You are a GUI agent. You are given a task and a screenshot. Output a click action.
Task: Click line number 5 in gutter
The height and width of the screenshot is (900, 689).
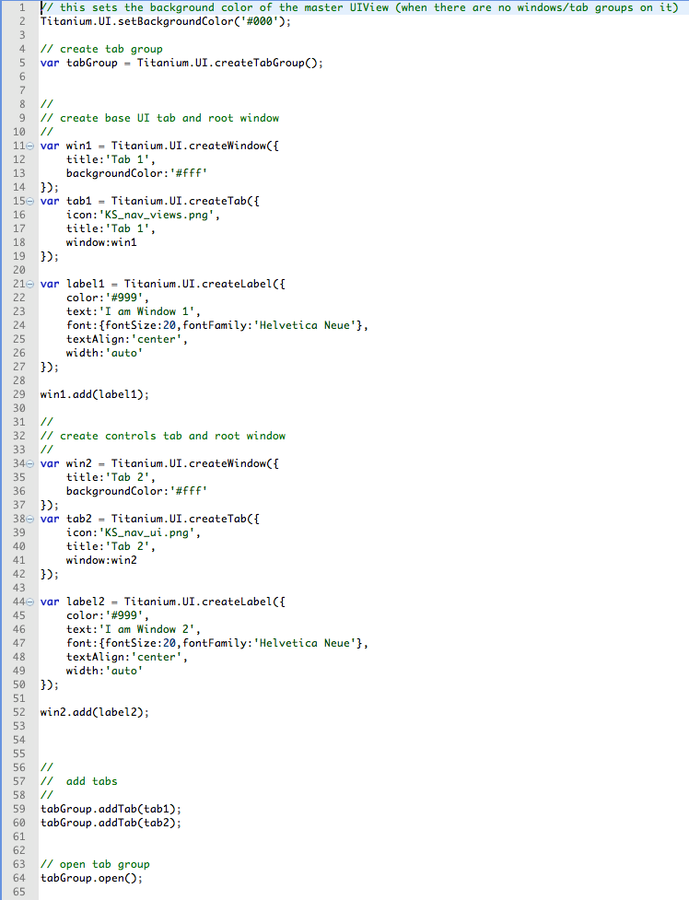point(22,63)
